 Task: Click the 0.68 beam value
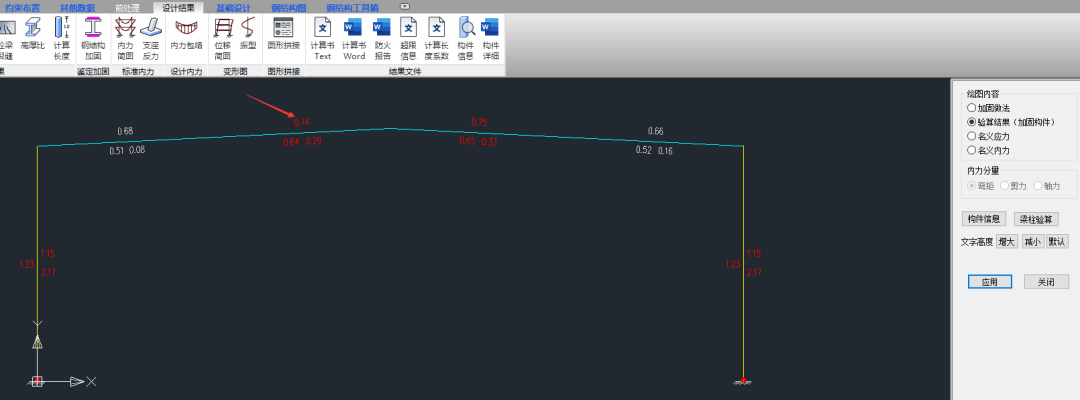[x=125, y=131]
